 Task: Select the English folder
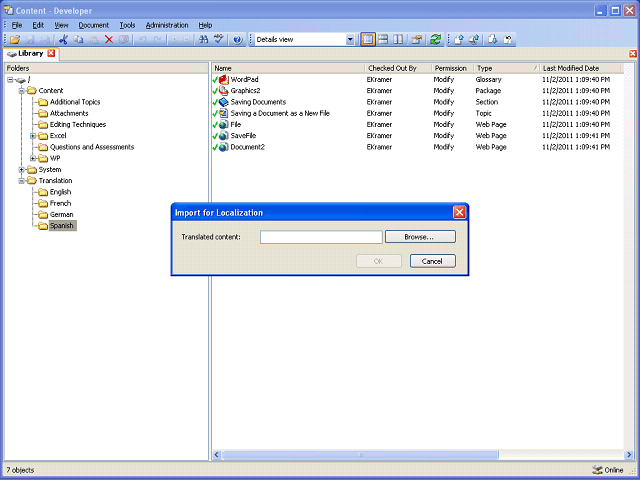pyautogui.click(x=60, y=192)
